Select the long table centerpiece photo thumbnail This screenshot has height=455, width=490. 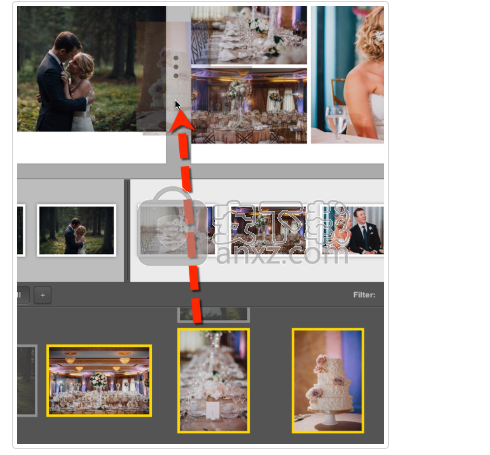pyautogui.click(x=213, y=380)
